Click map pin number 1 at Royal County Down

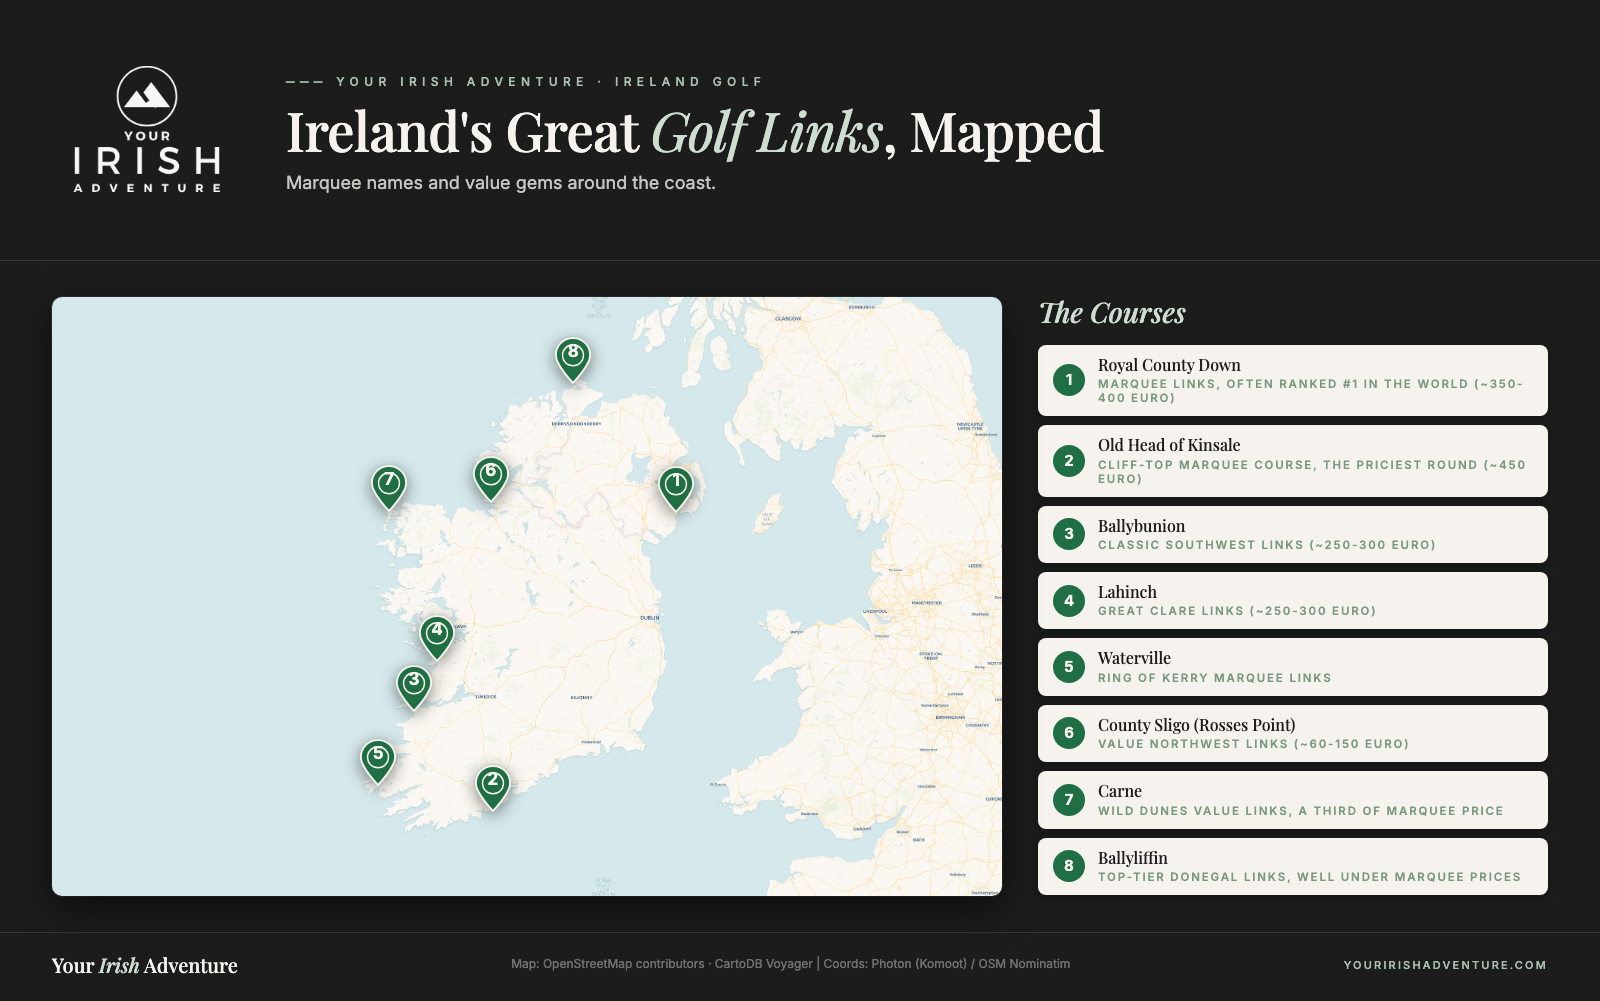[x=676, y=488]
